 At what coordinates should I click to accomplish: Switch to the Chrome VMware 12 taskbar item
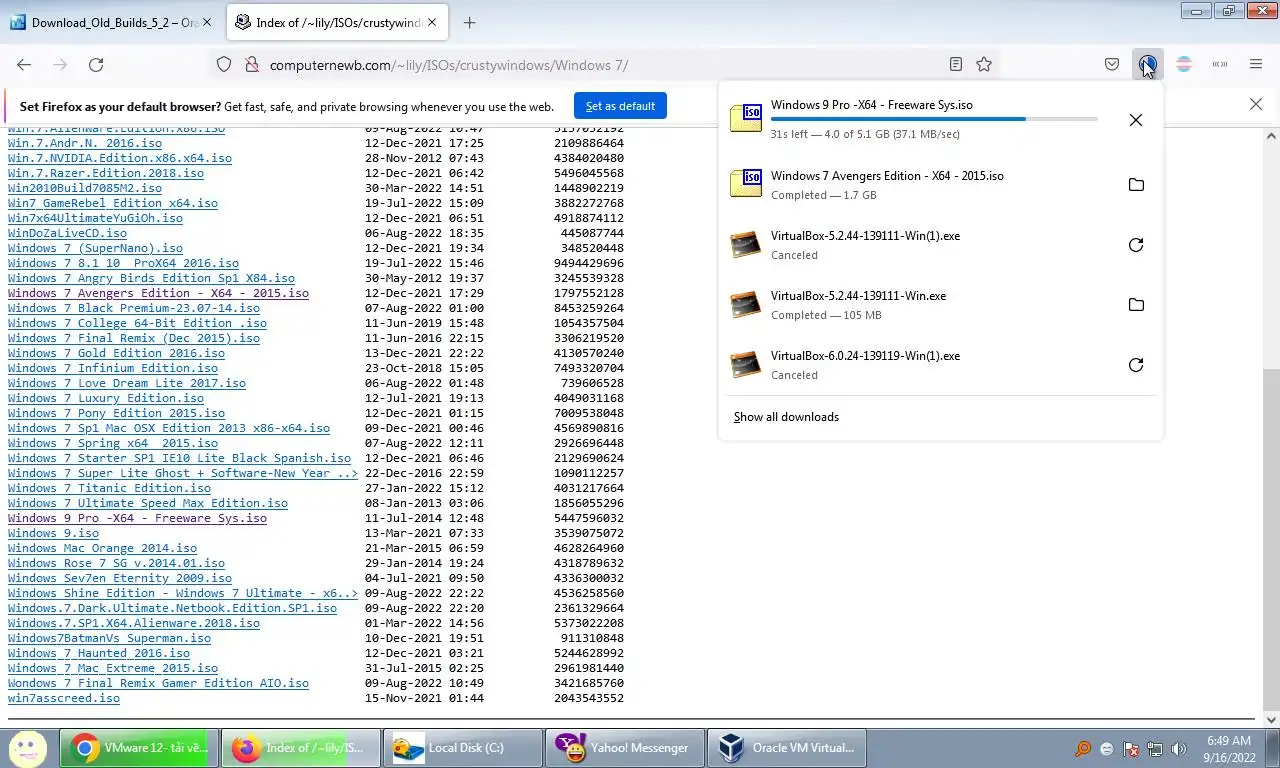coord(138,748)
